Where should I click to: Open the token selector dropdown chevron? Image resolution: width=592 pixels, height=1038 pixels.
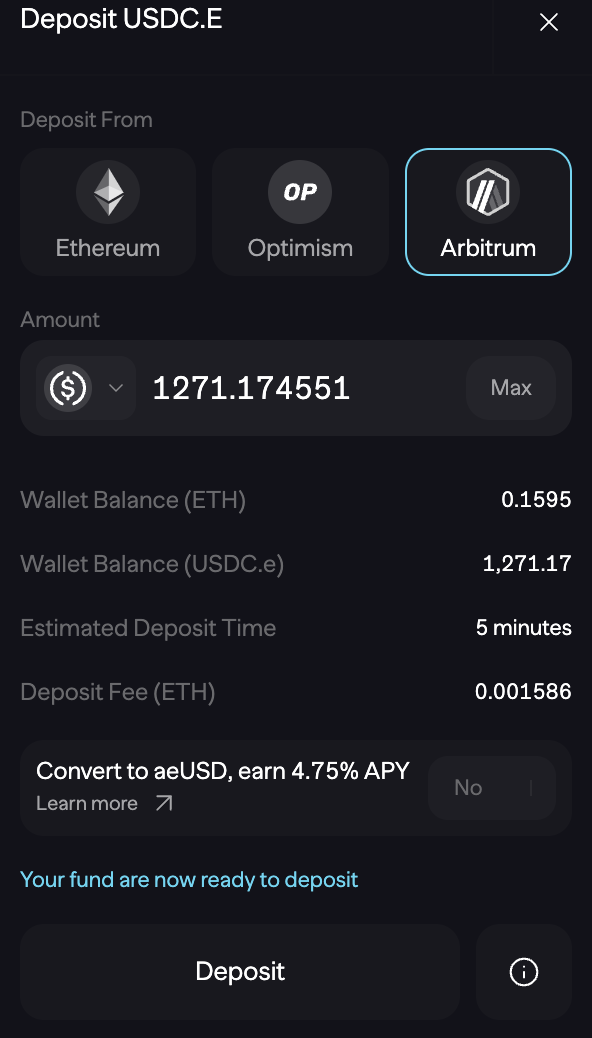click(x=115, y=387)
